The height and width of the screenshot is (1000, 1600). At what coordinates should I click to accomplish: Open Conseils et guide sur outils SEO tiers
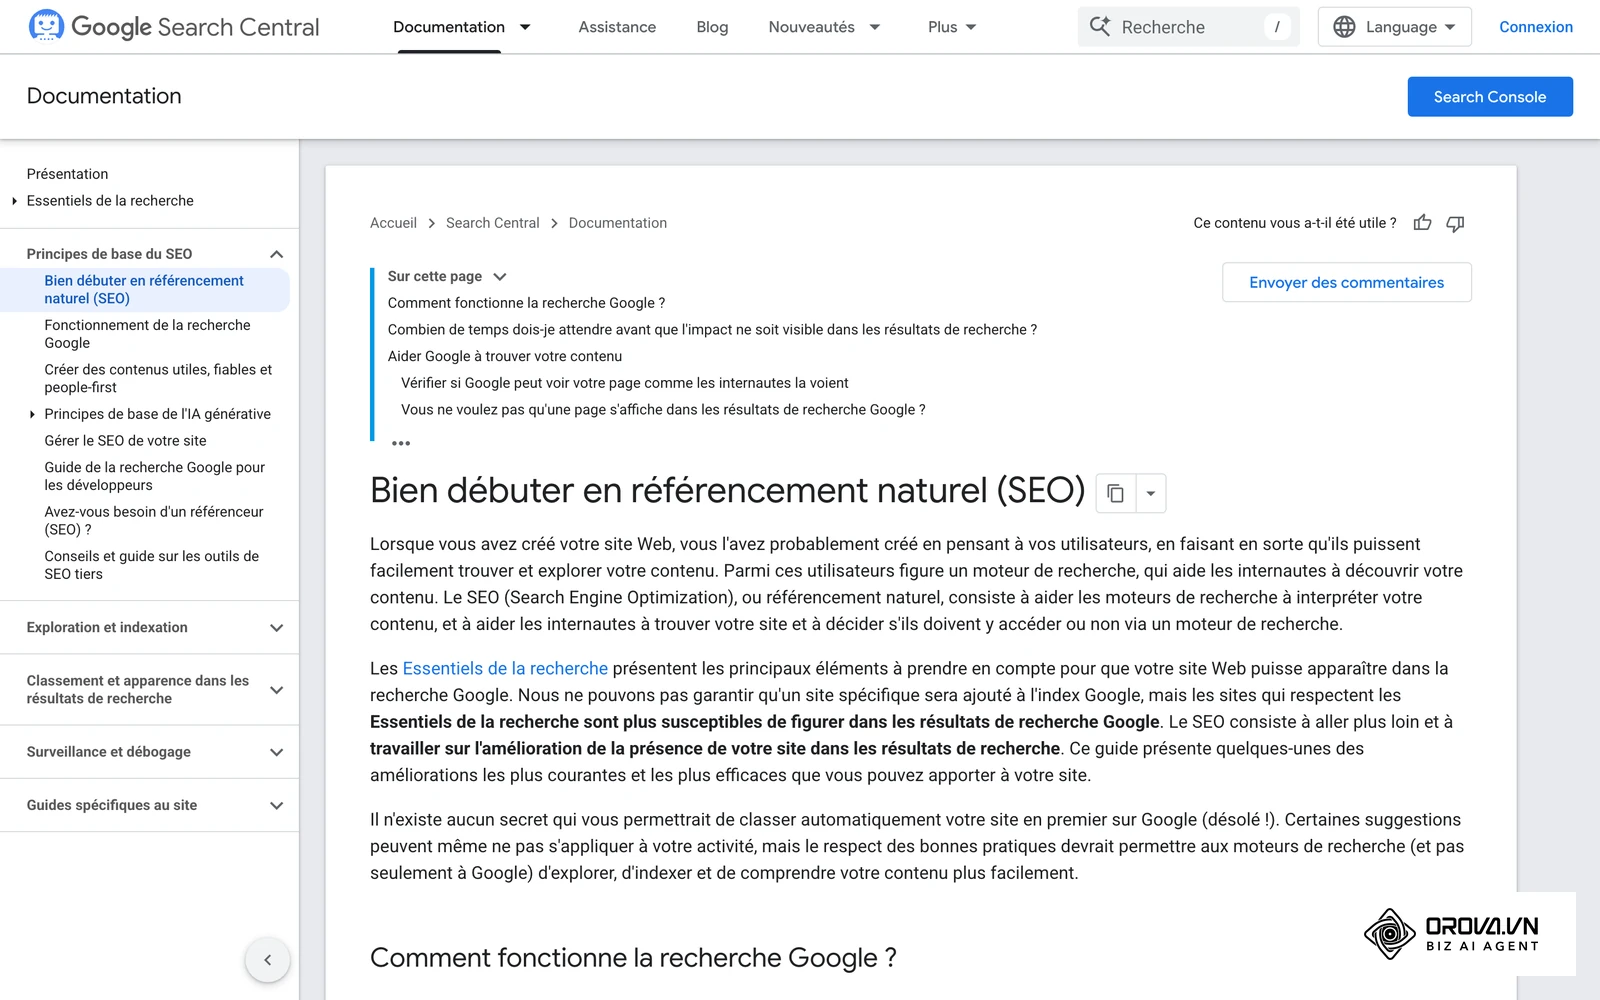click(x=151, y=565)
